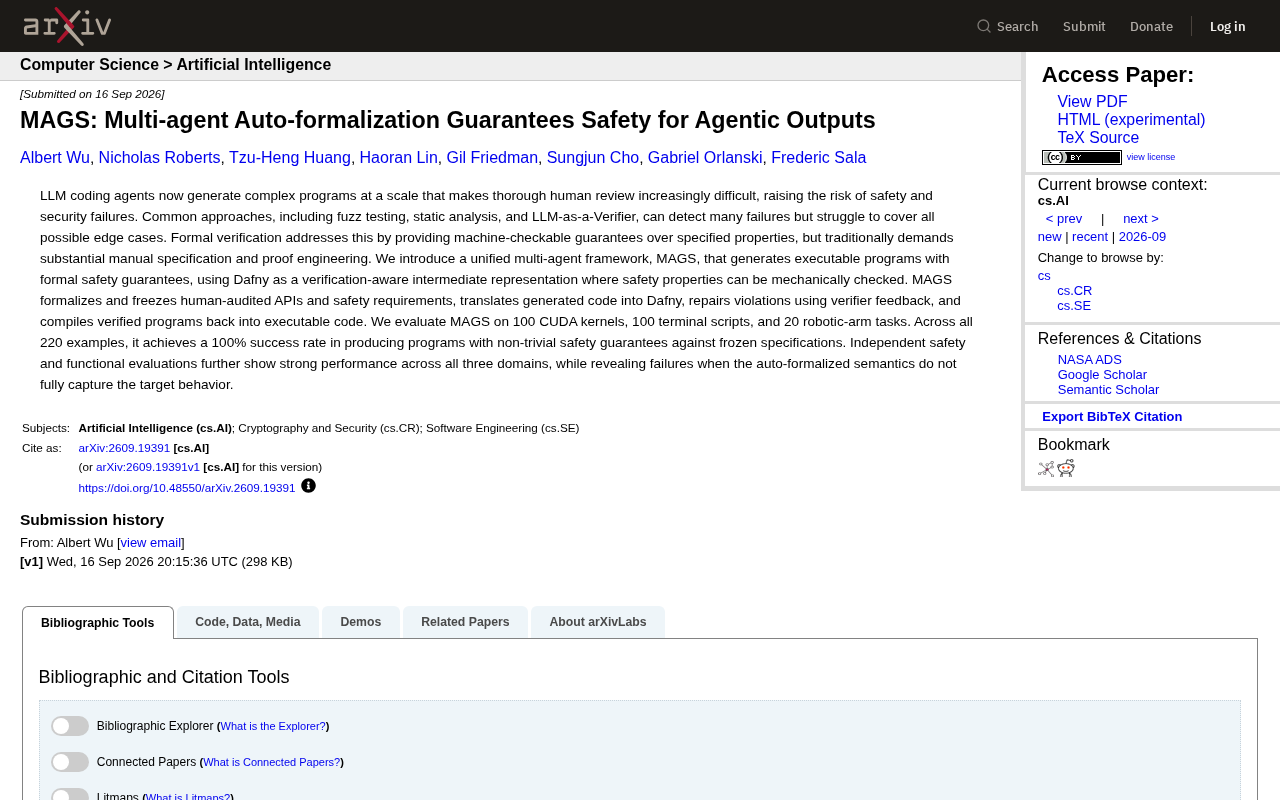The height and width of the screenshot is (800, 1280).
Task: Click Log in button
Action: click(1228, 26)
